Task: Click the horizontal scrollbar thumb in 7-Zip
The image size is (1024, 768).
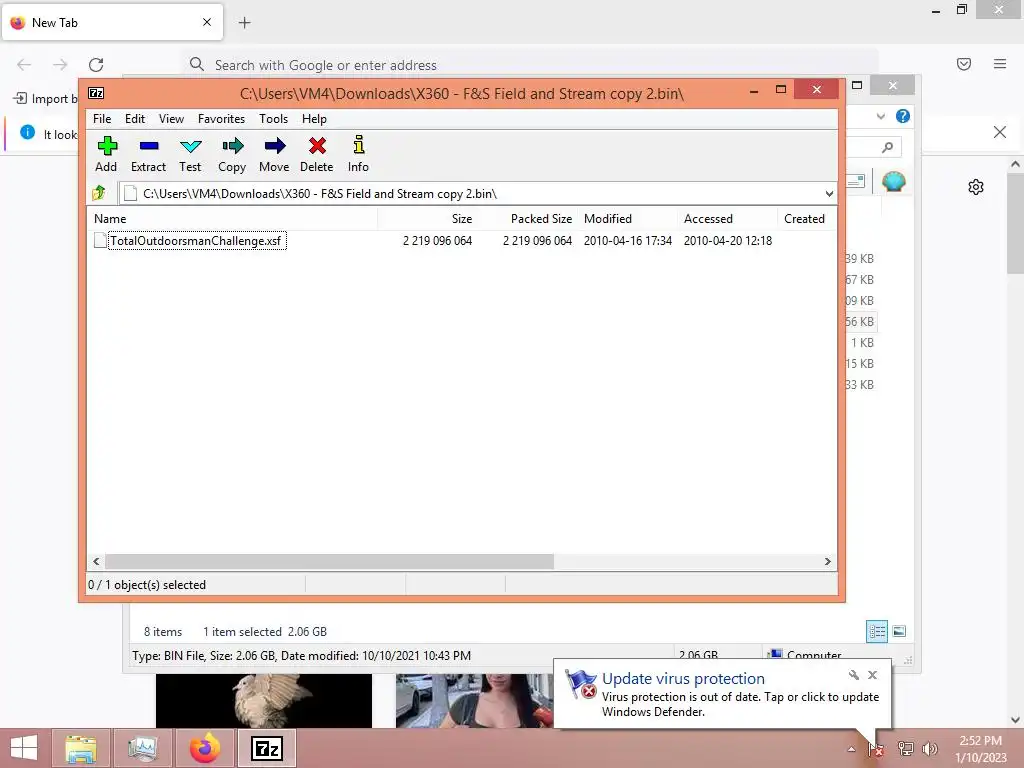Action: coord(329,562)
